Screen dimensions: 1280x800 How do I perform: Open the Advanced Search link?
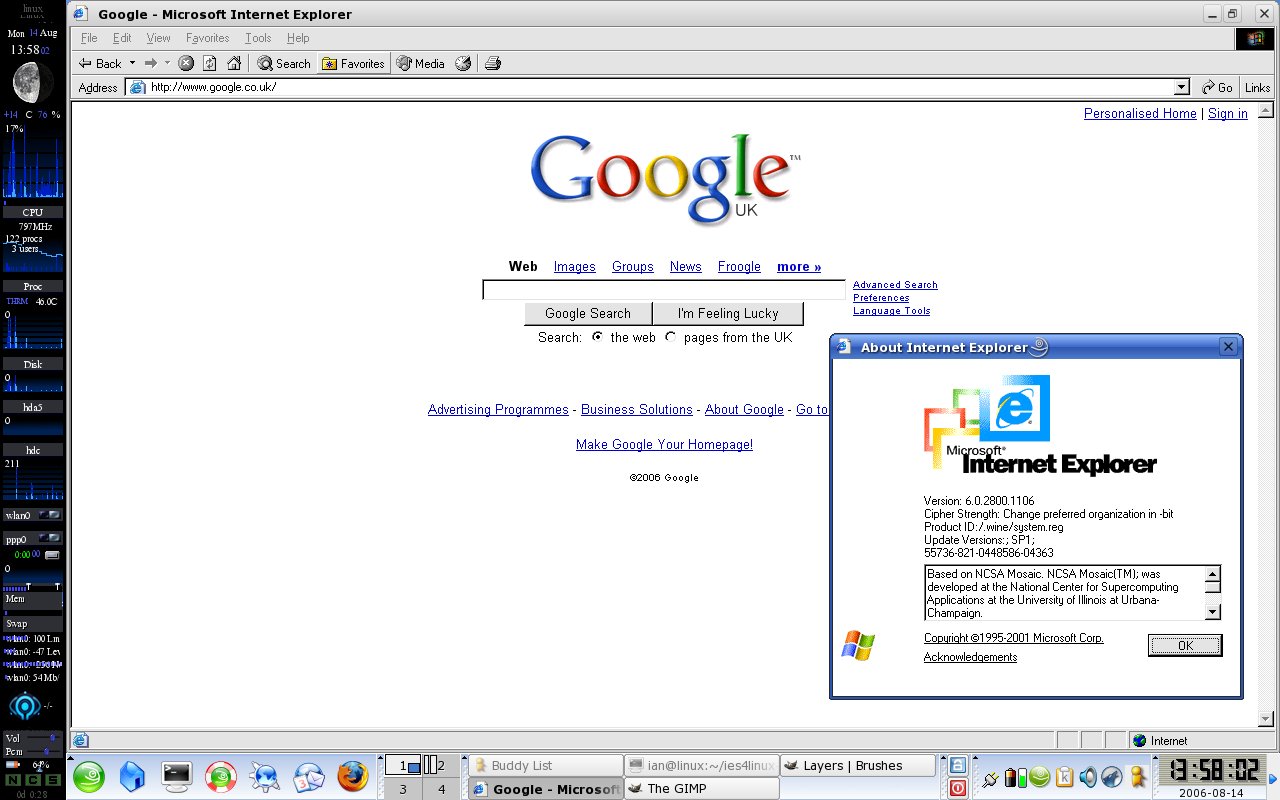point(895,285)
